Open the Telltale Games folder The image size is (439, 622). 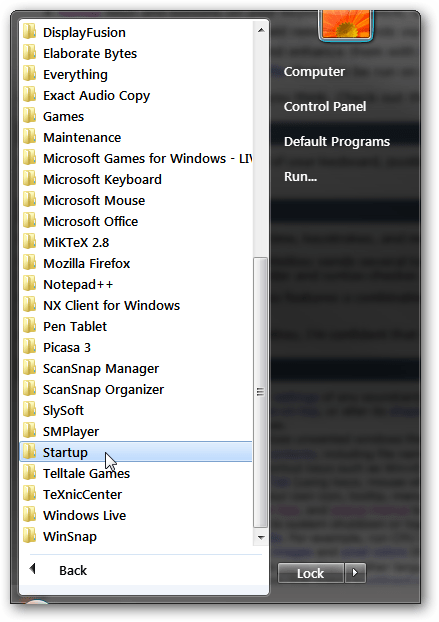pos(136,473)
